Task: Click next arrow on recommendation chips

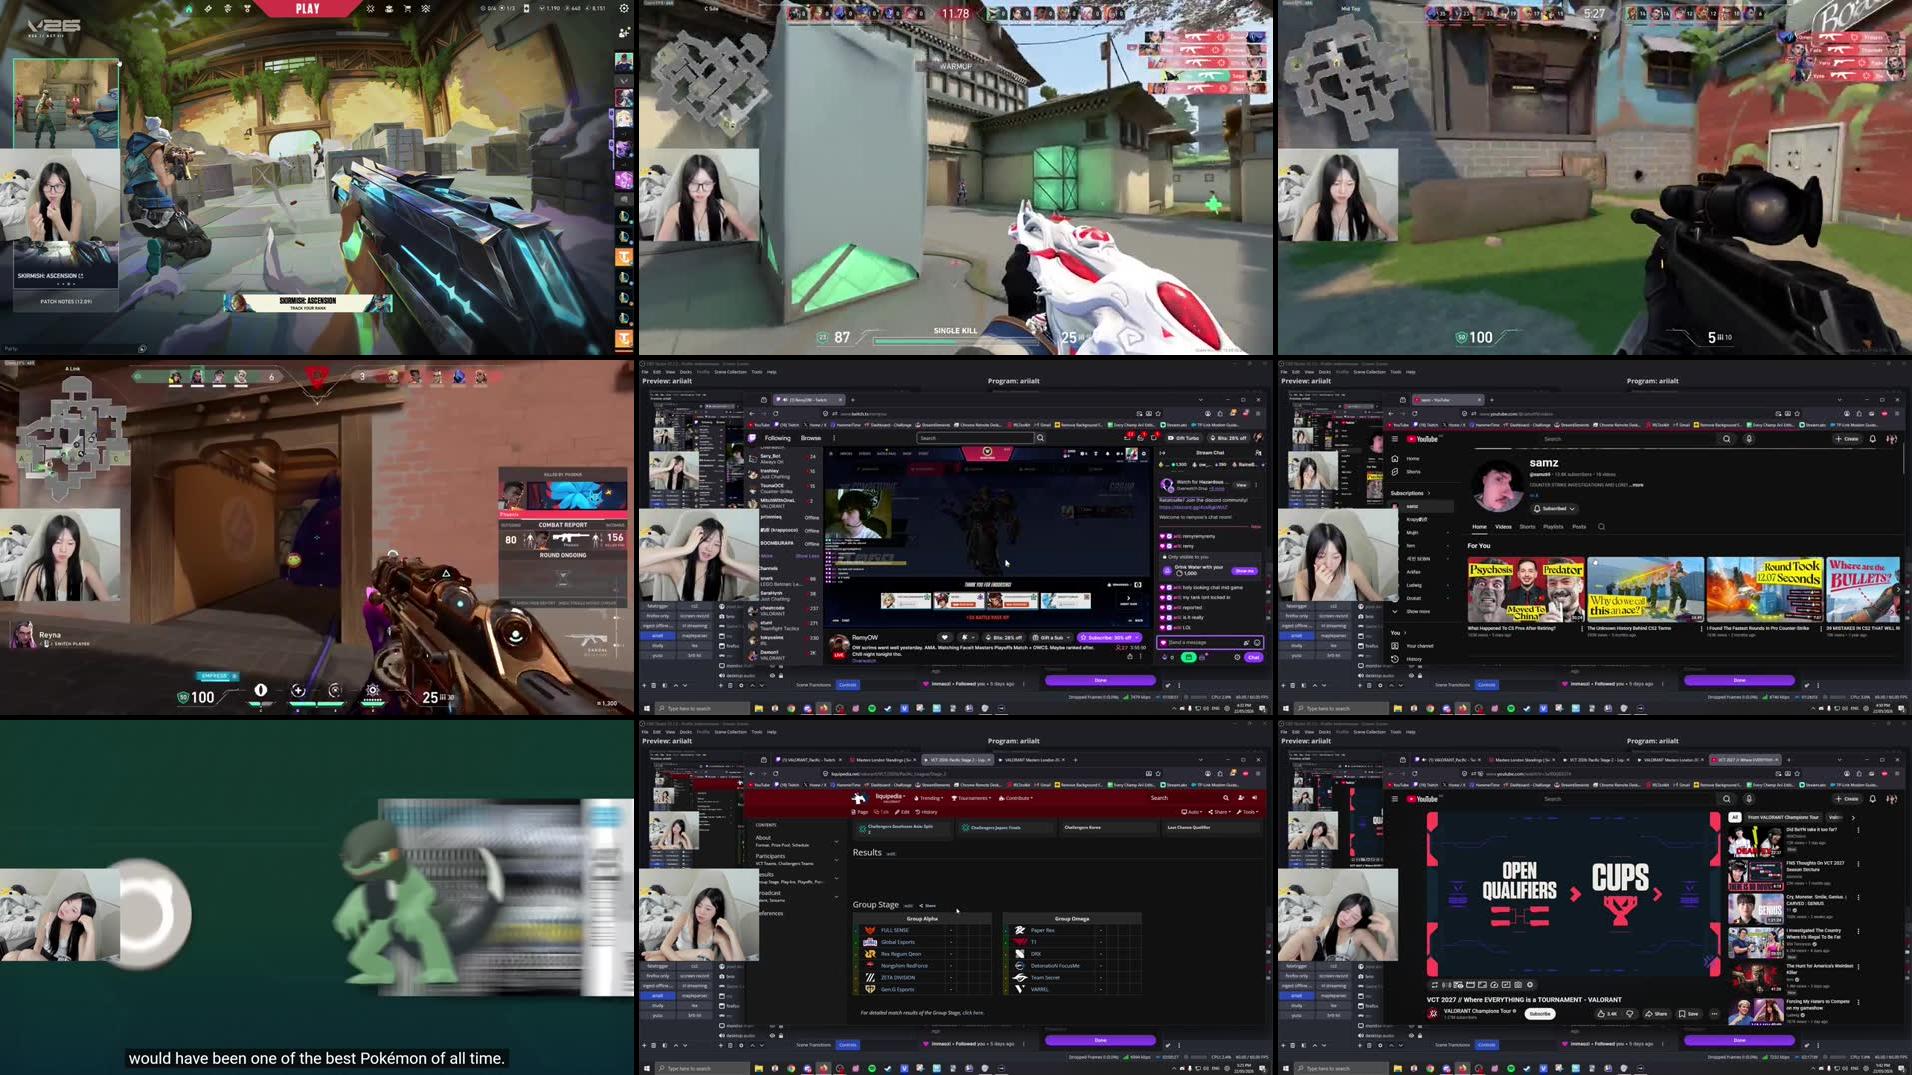Action: click(1853, 817)
